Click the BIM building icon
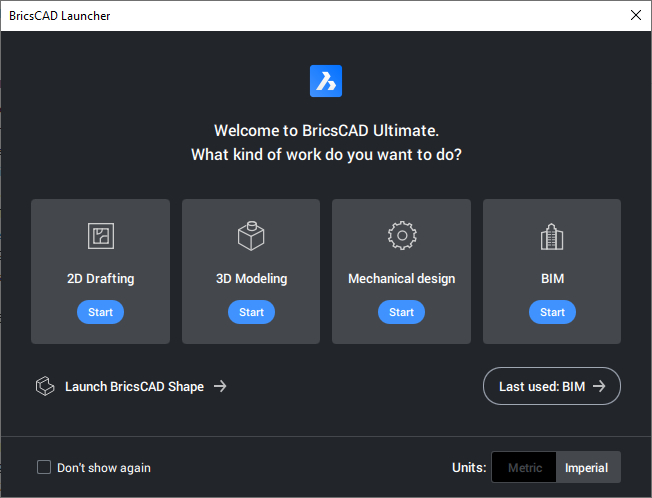Screen dimensions: 652x498 [552, 237]
